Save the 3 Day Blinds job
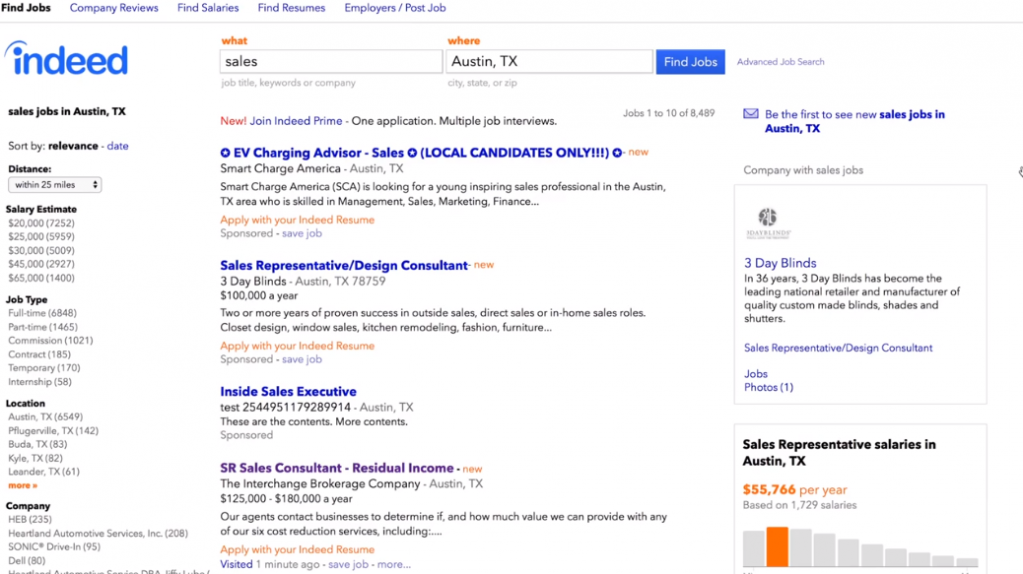 (x=301, y=359)
